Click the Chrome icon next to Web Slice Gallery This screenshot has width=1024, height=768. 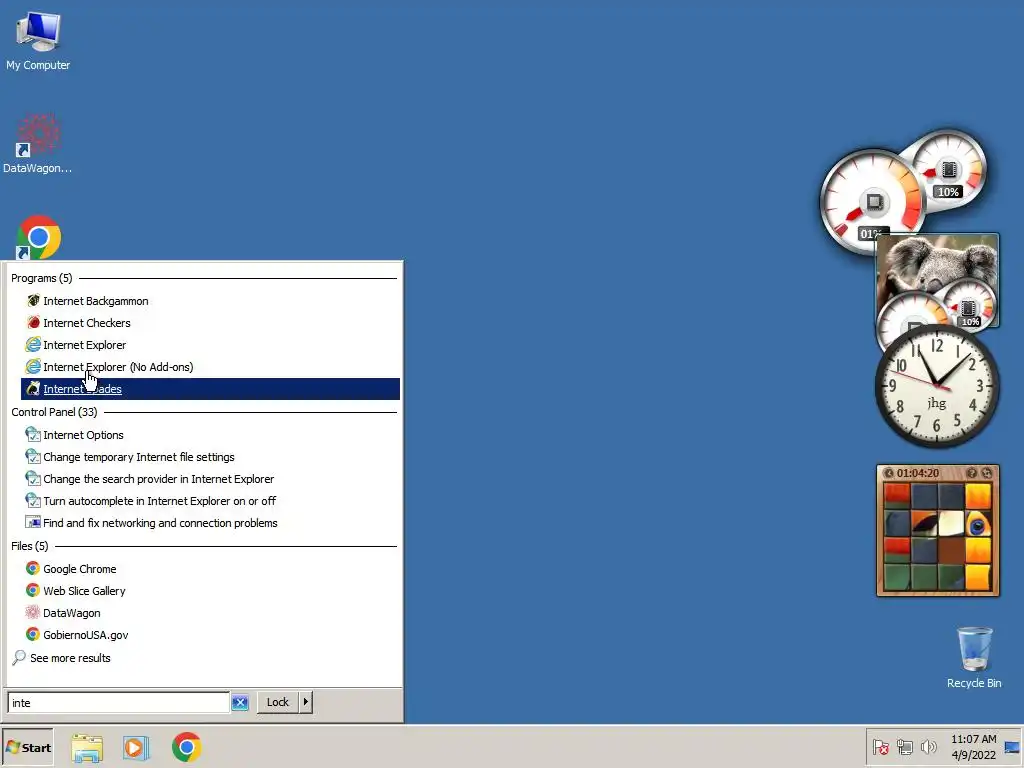click(x=33, y=590)
